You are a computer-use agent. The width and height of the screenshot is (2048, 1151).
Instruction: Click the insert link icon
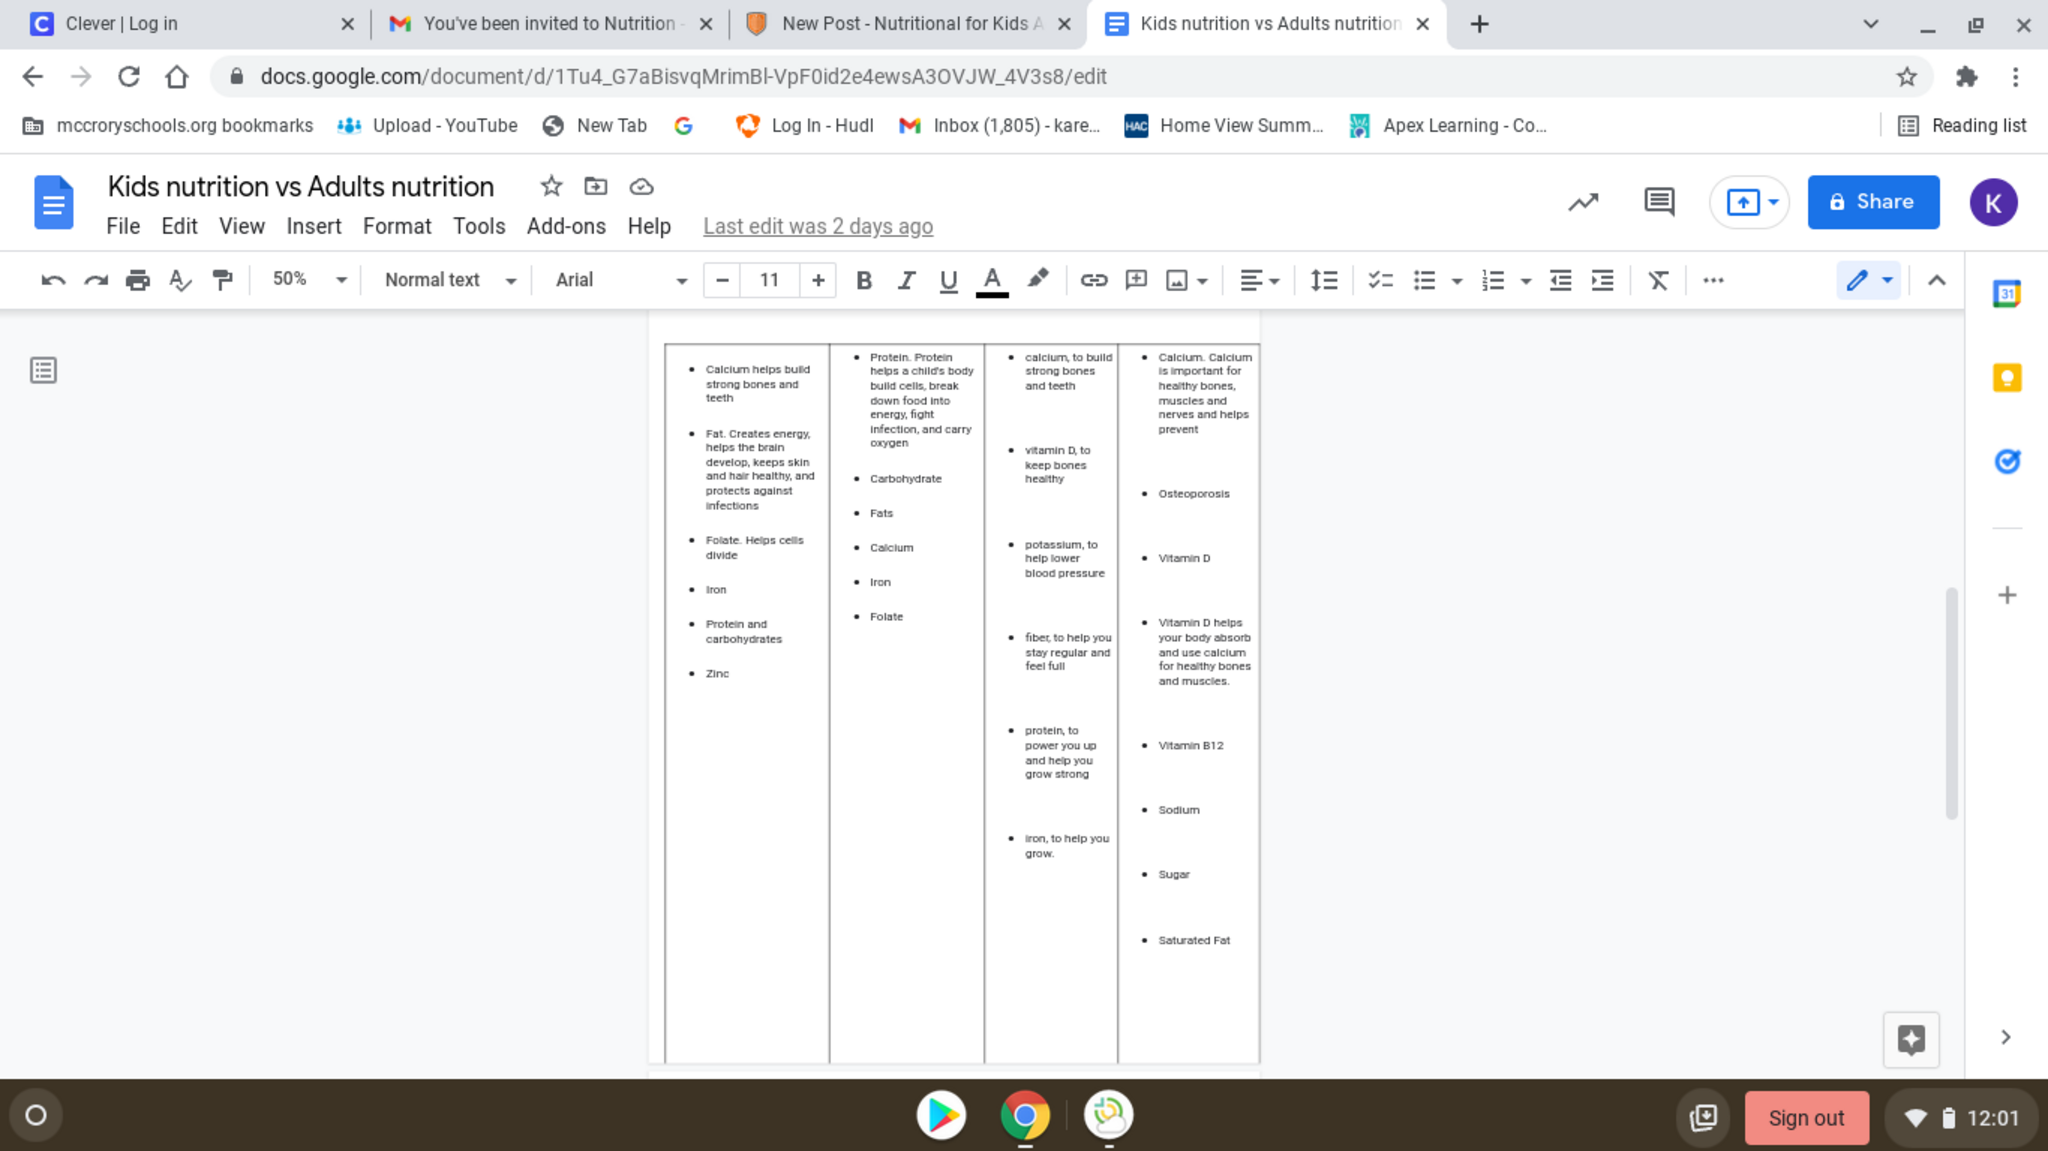[x=1093, y=281]
